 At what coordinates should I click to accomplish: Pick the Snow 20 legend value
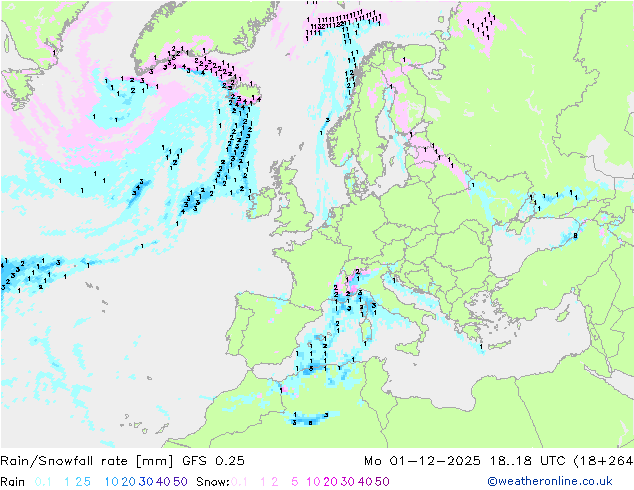click(x=330, y=482)
